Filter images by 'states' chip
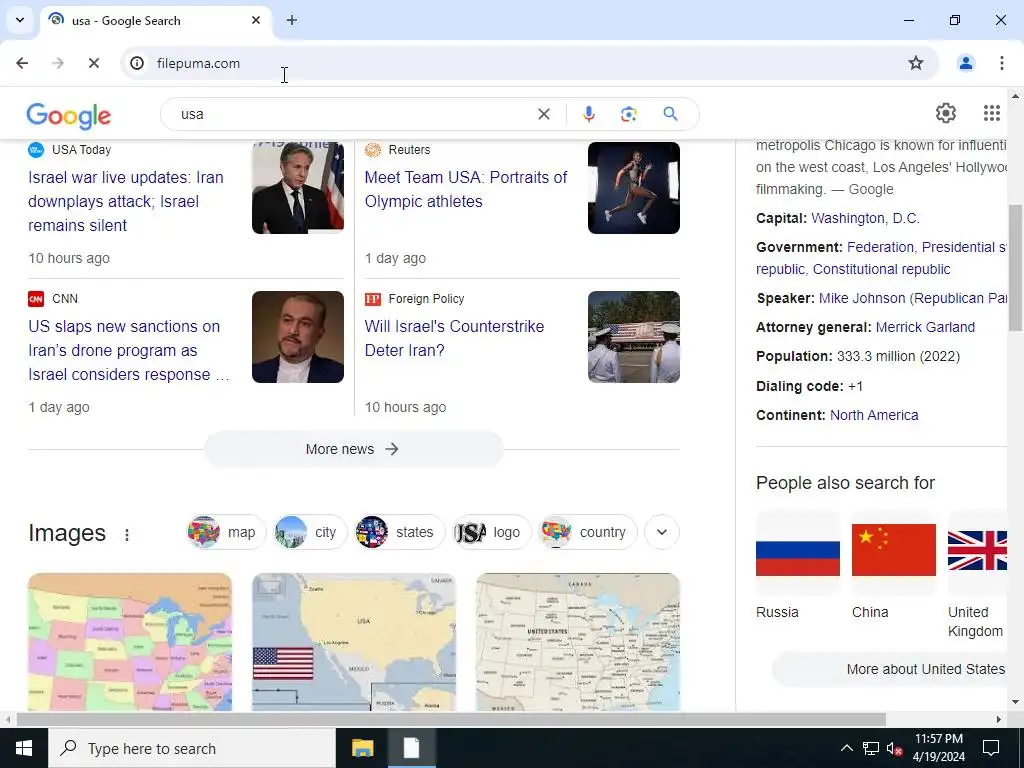Viewport: 1024px width, 768px height. pyautogui.click(x=400, y=532)
